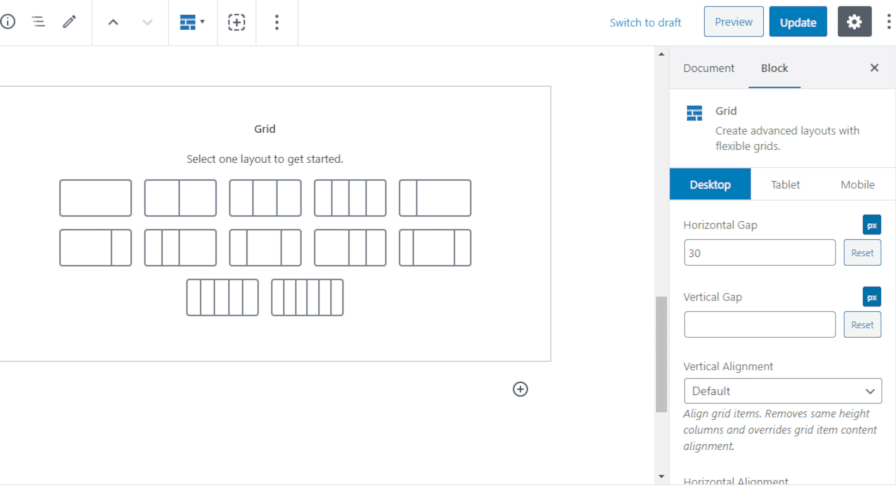Click the Switch to draft link

coord(645,23)
